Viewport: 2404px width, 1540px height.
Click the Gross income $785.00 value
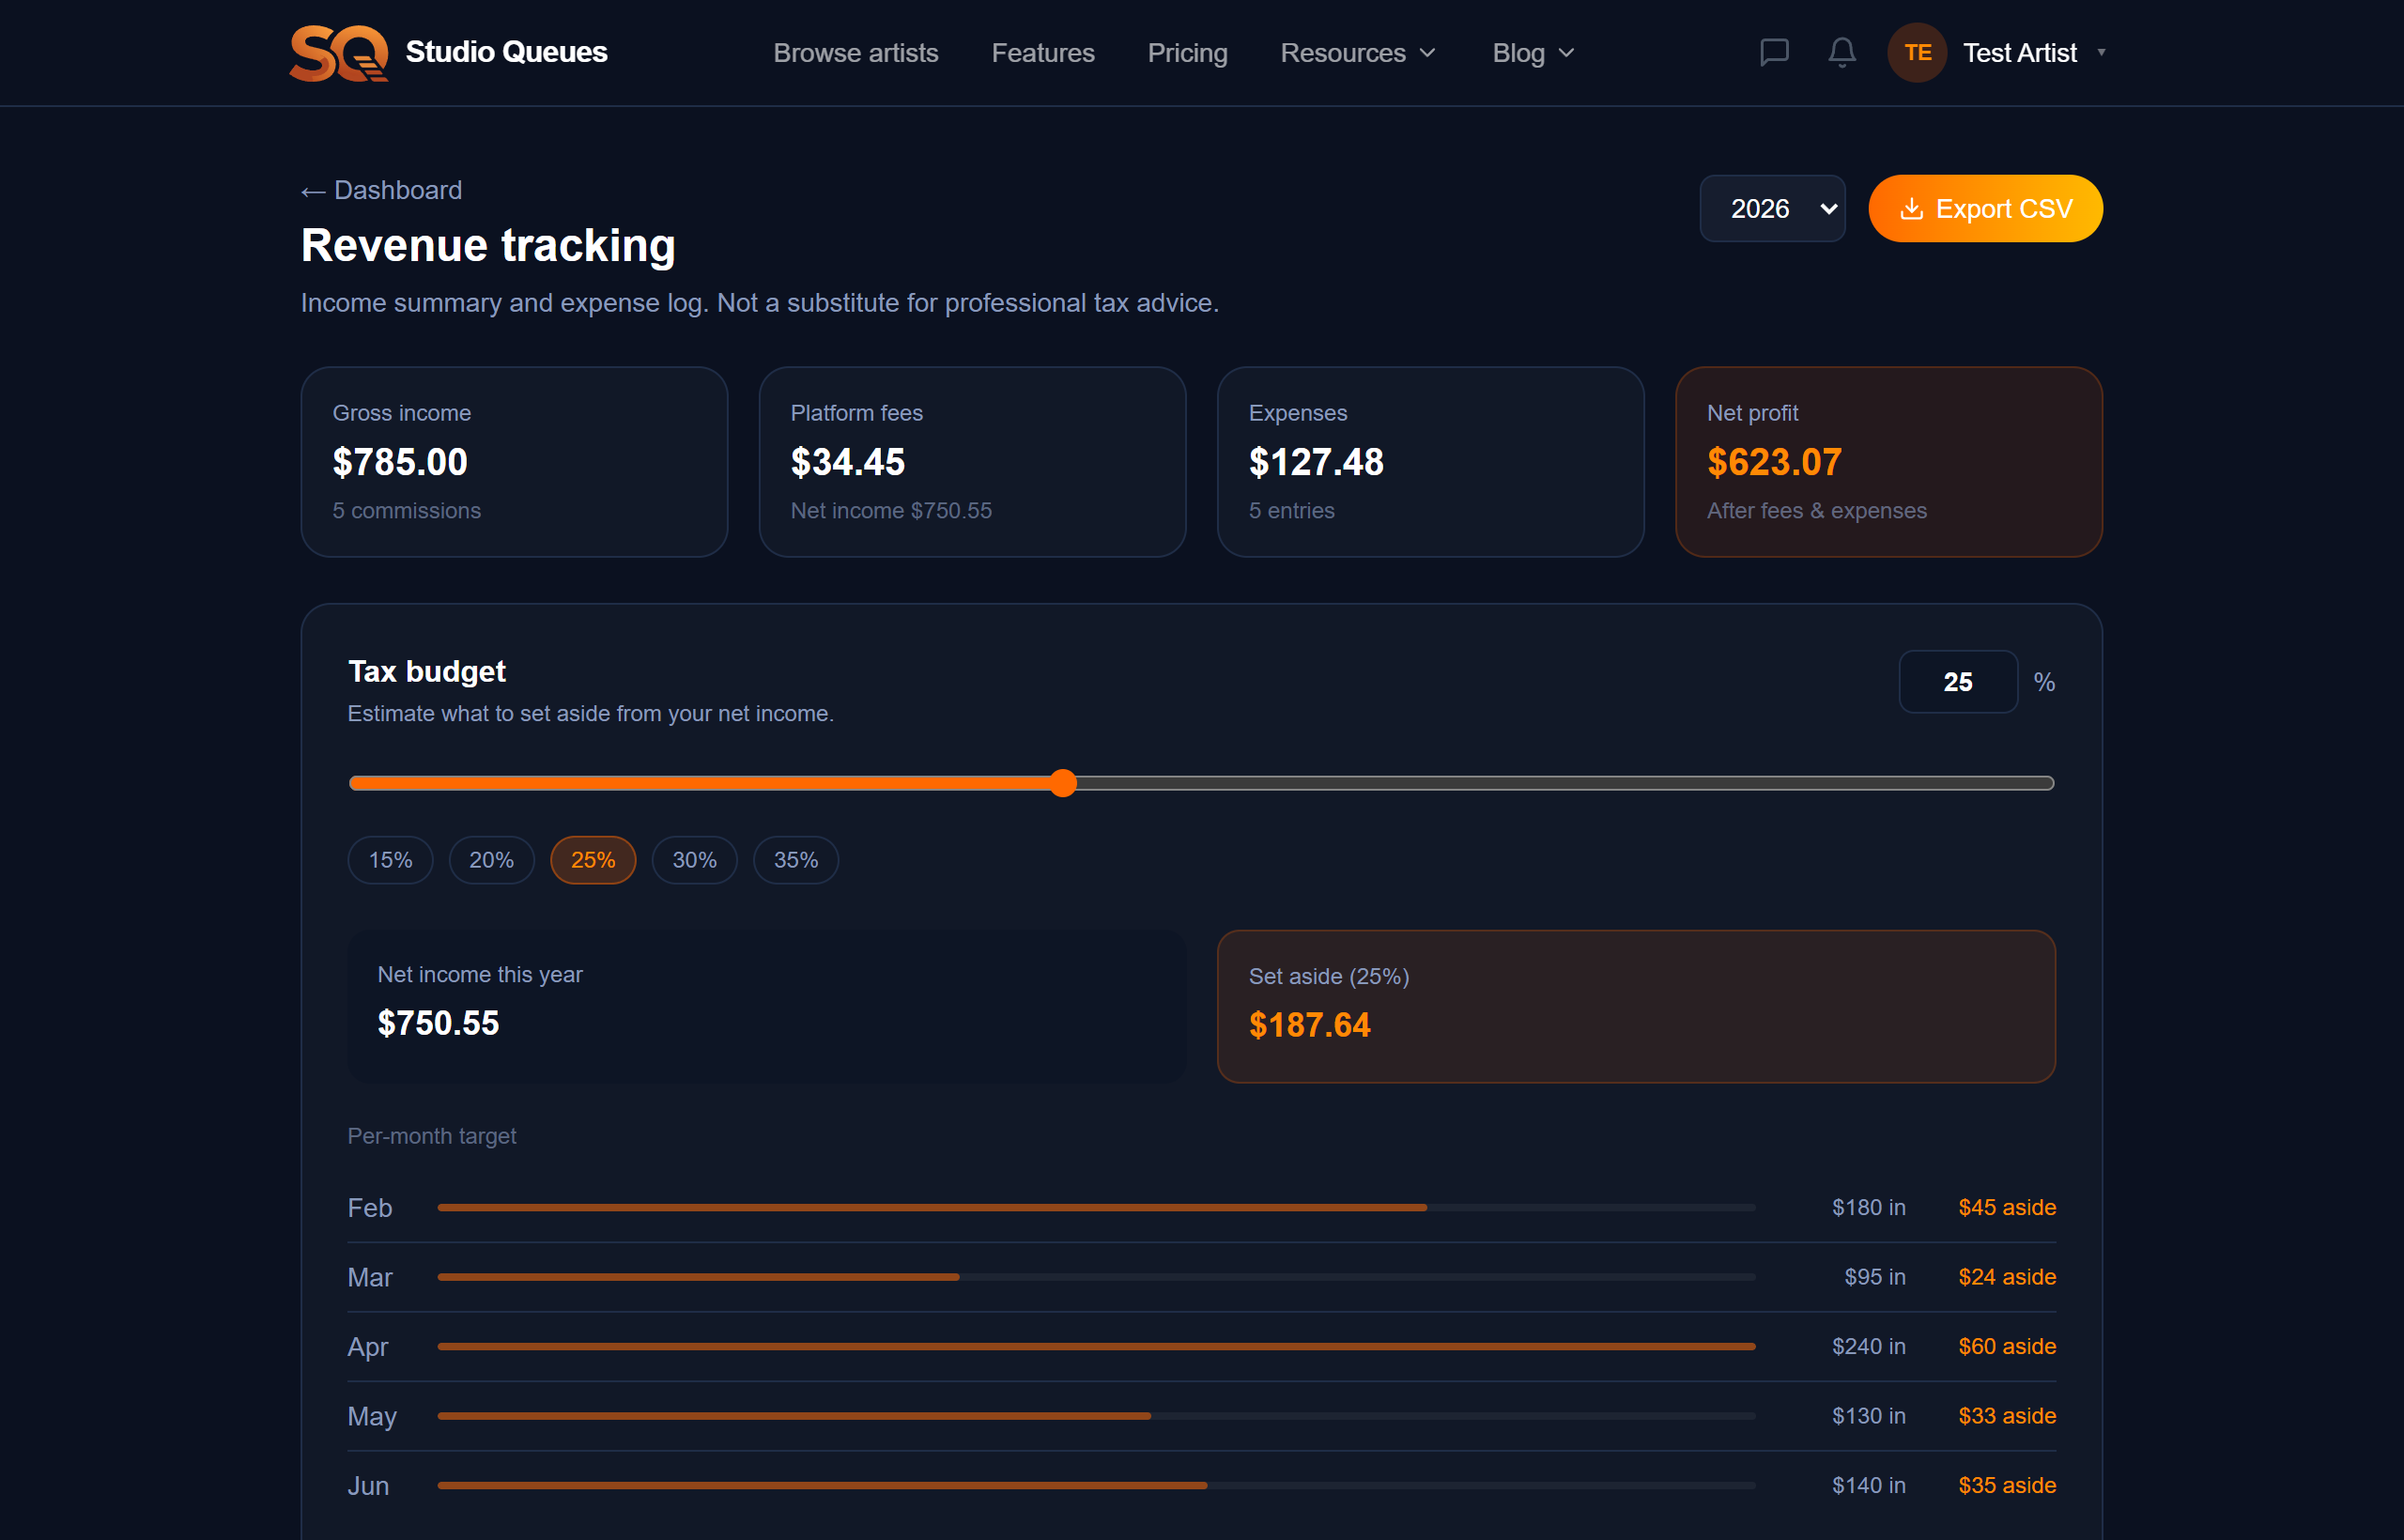(x=400, y=462)
